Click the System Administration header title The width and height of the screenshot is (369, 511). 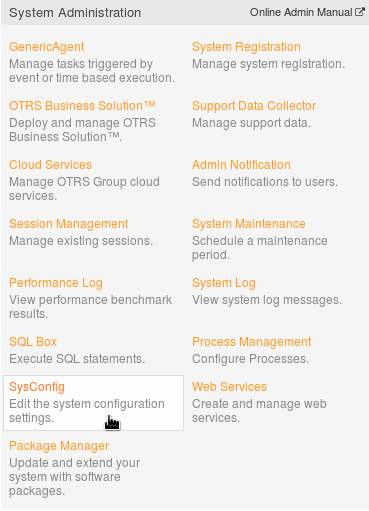click(x=75, y=13)
